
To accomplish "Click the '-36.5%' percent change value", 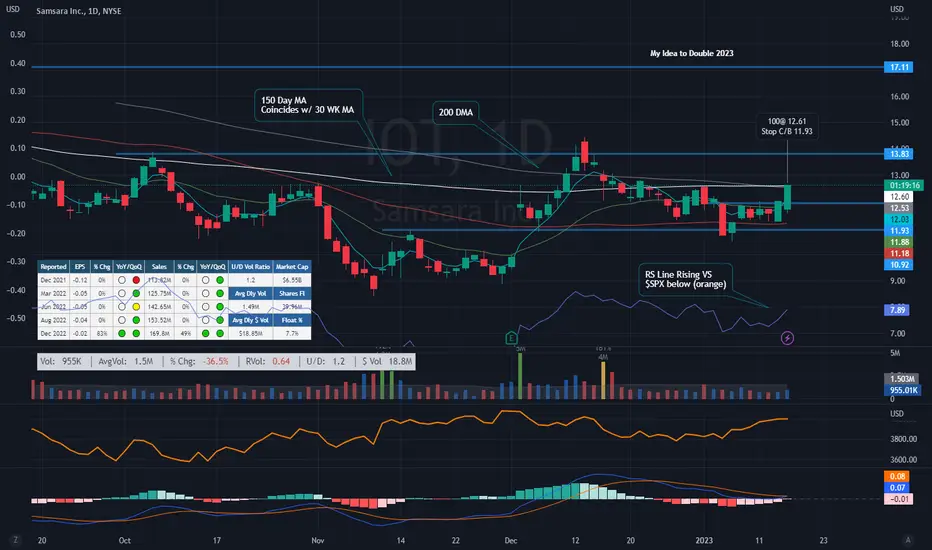I will 215,362.
